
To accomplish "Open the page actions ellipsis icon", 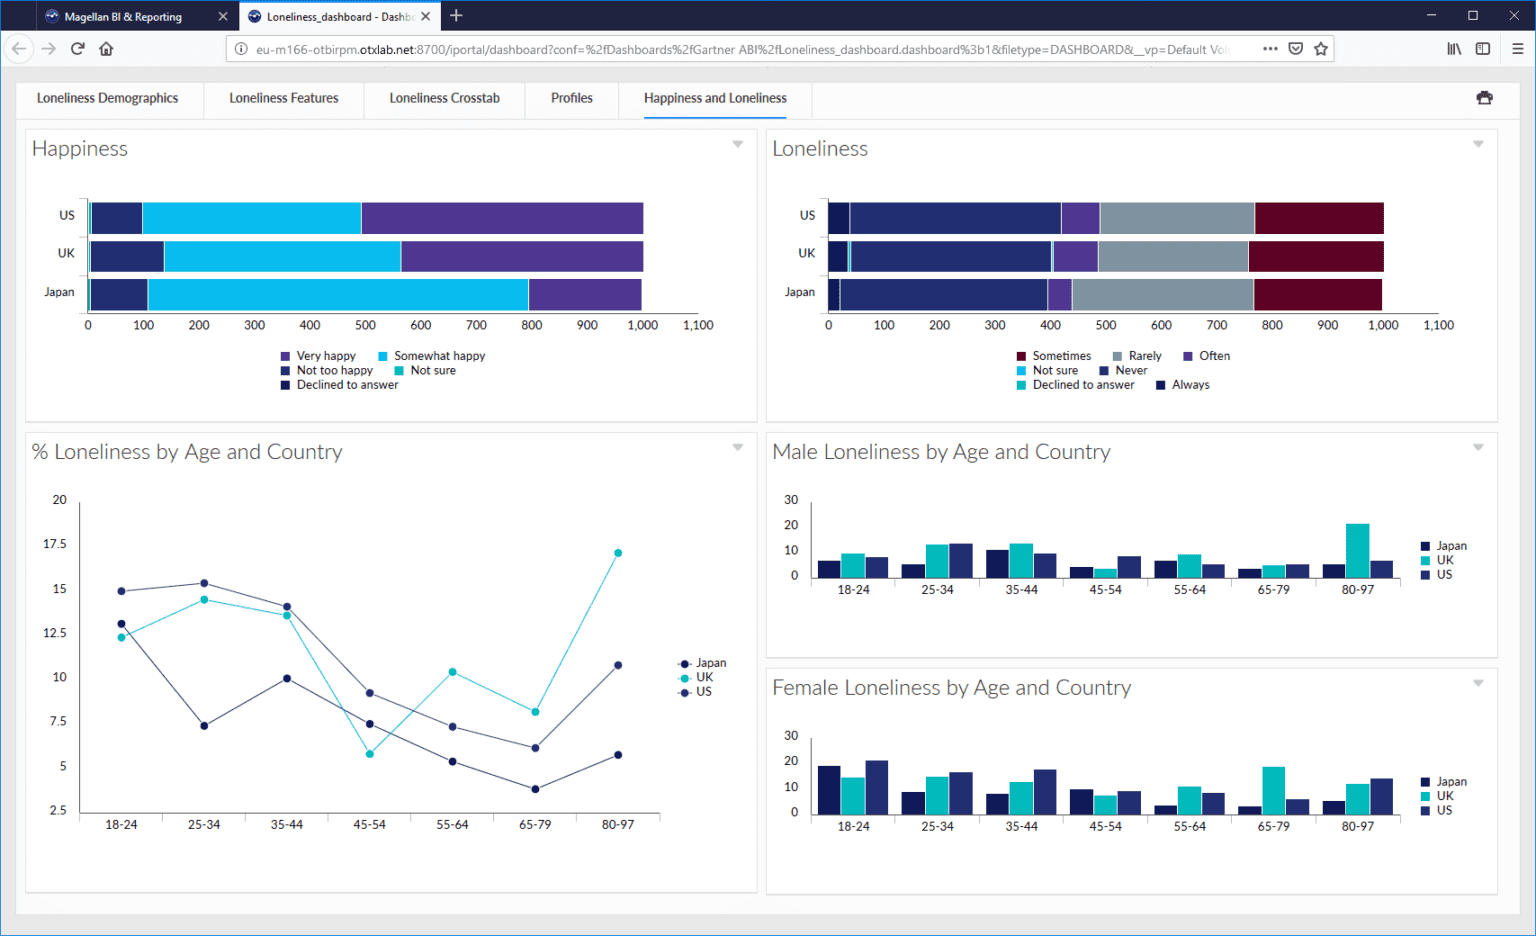I will (1270, 47).
